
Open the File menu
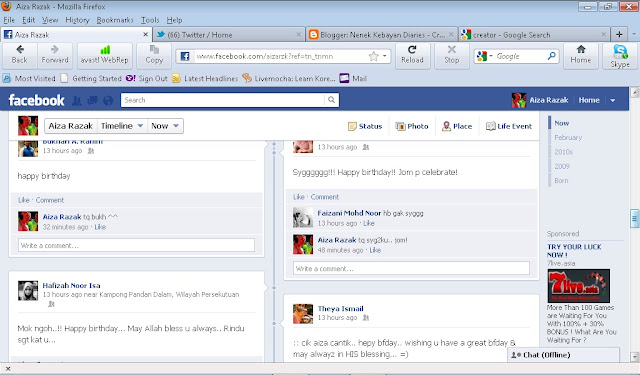pos(9,20)
